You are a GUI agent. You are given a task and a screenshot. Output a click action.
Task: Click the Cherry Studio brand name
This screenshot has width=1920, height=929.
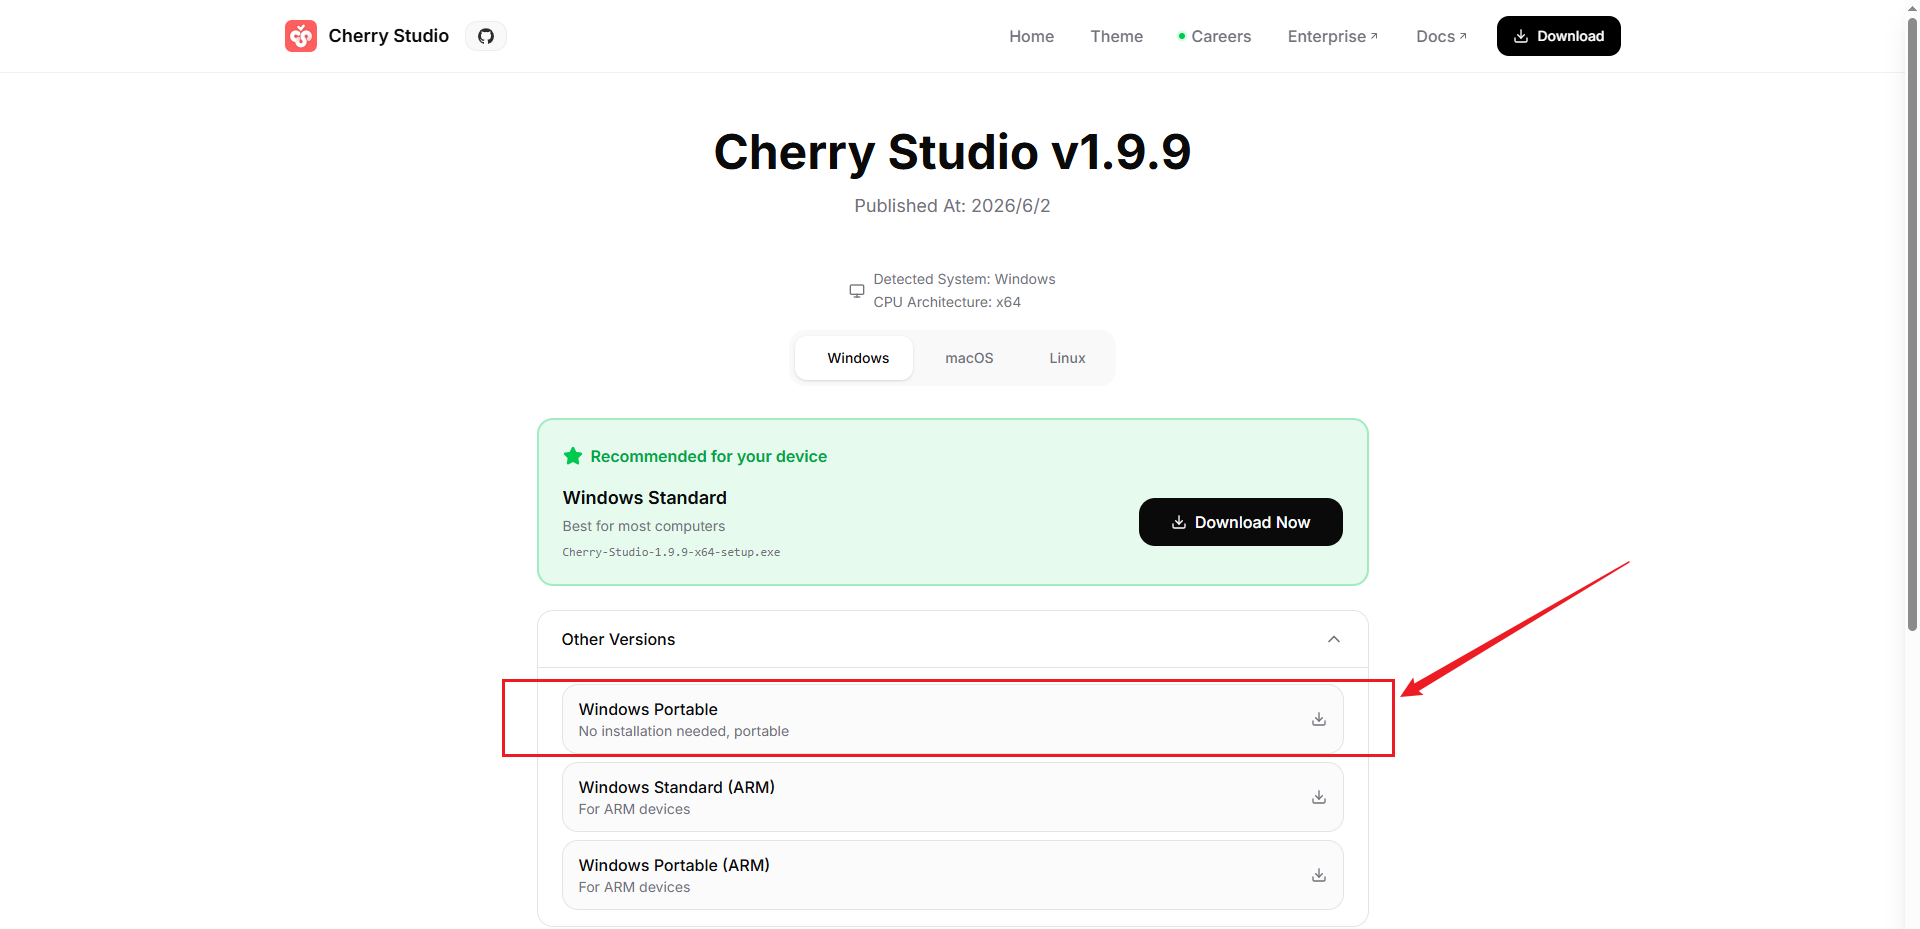point(388,36)
